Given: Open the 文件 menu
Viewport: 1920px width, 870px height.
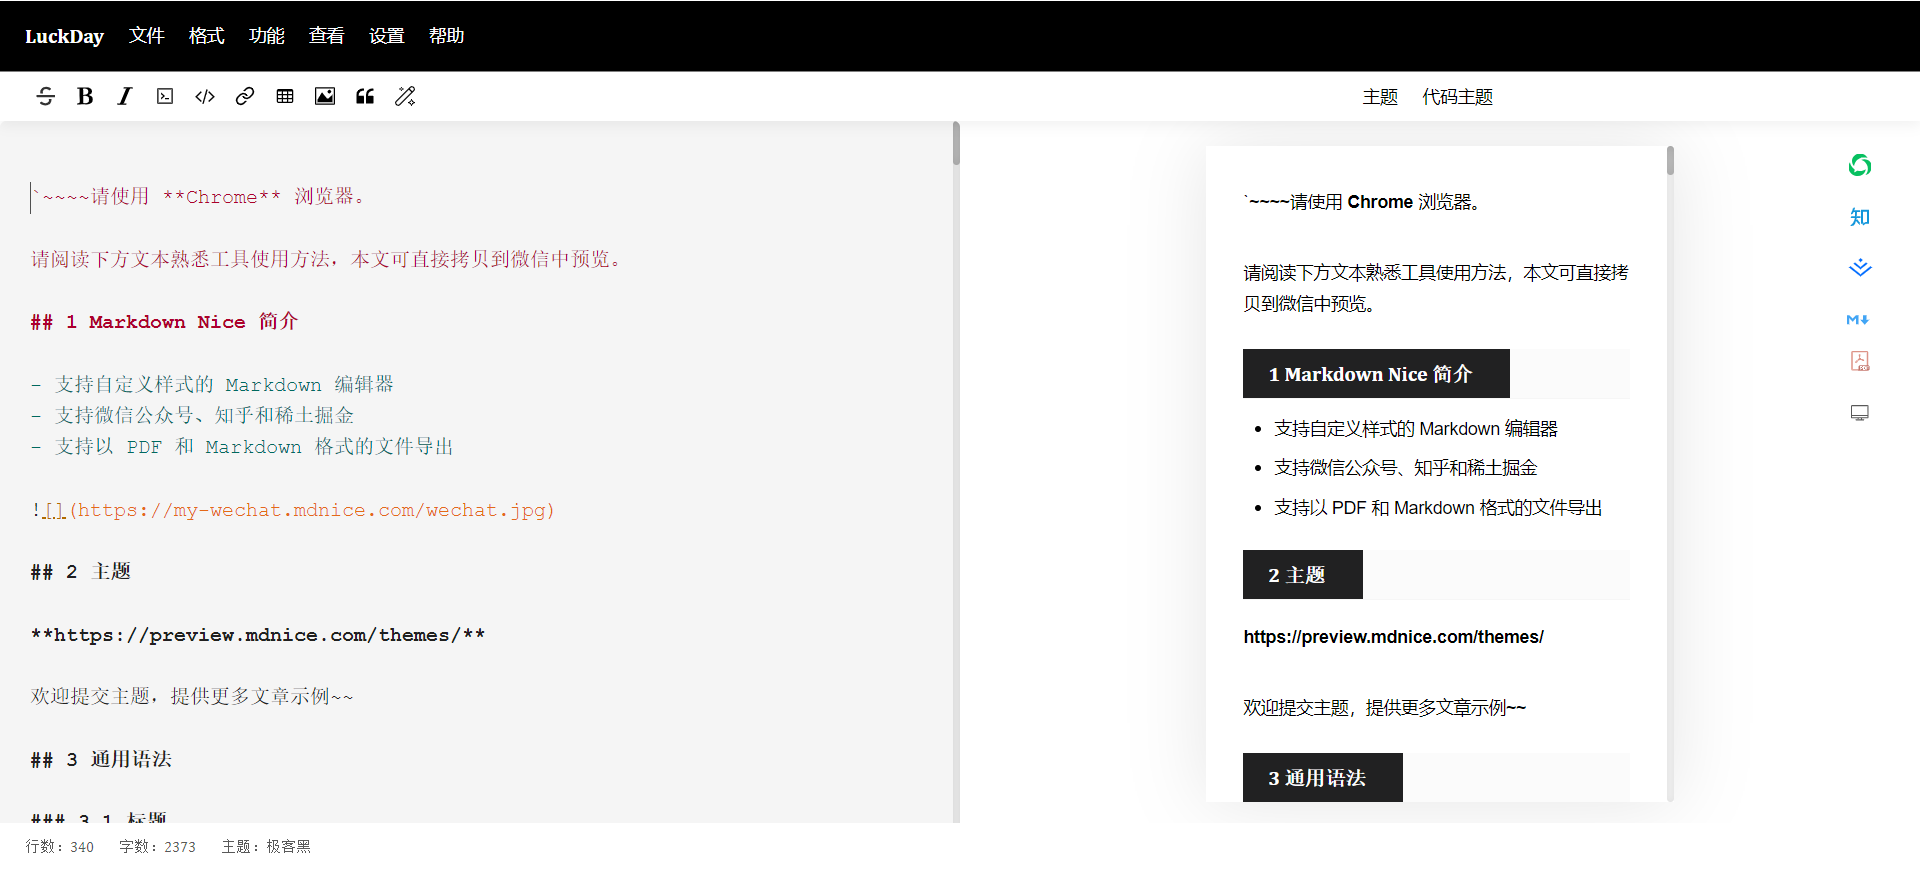Looking at the screenshot, I should 146,36.
